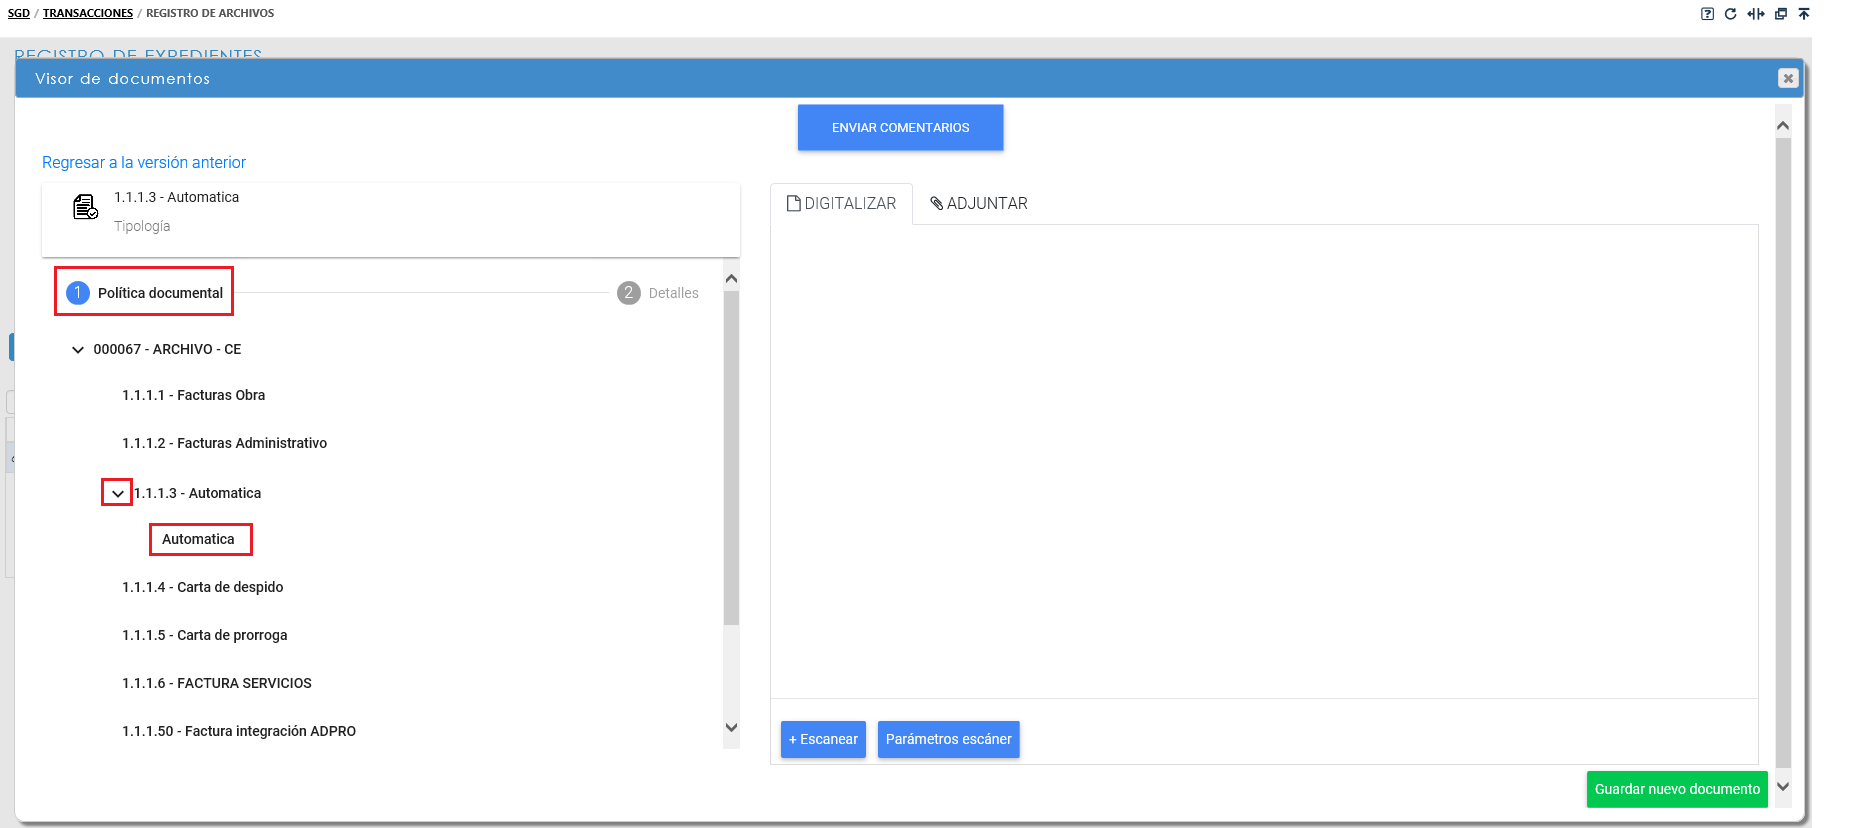Select 1.1.1.1 - Facturas Obra
The height and width of the screenshot is (828, 1875).
[x=194, y=395]
